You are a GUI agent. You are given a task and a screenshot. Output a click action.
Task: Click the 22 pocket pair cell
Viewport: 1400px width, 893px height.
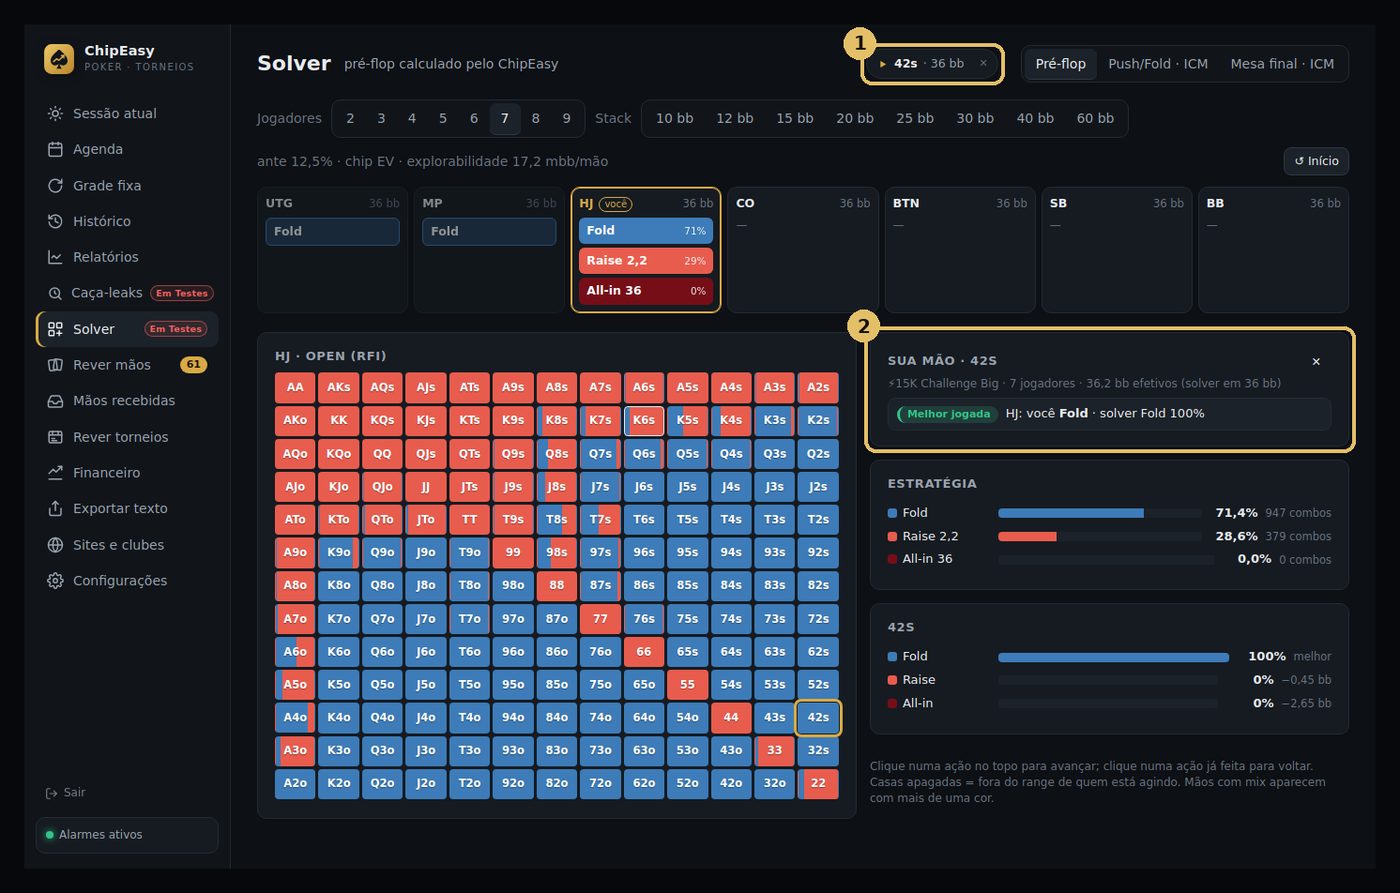818,784
